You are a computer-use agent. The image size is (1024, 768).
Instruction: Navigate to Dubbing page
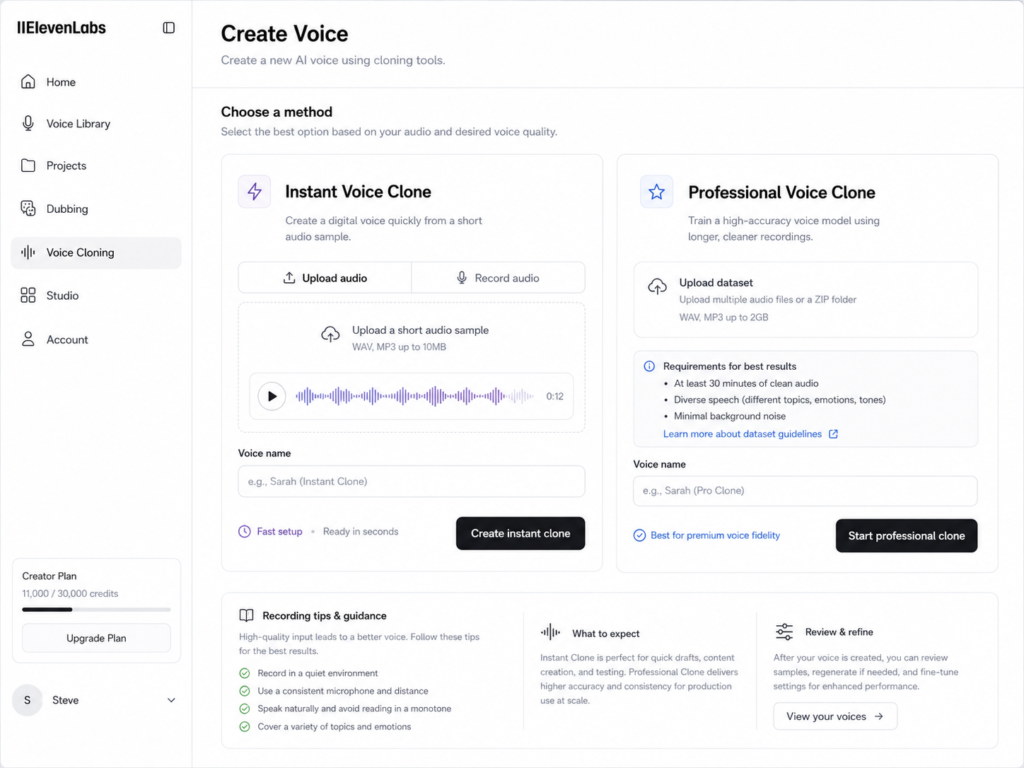click(x=96, y=208)
